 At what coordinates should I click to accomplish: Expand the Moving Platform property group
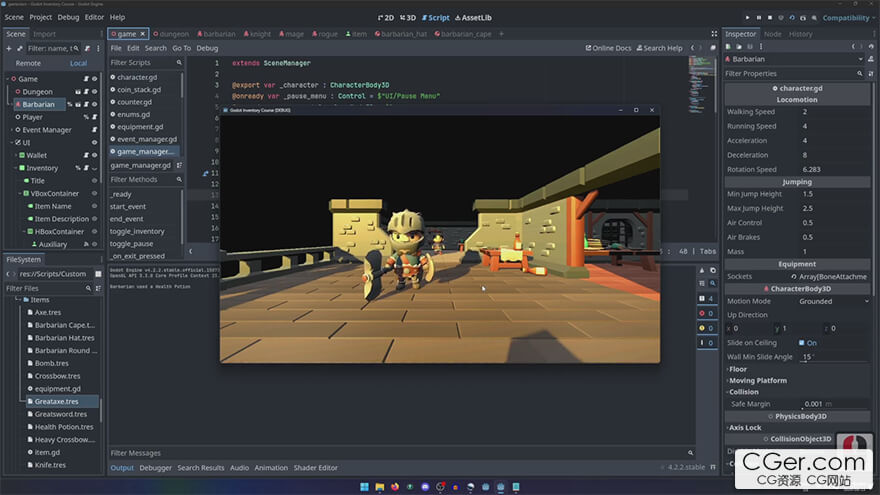[757, 381]
